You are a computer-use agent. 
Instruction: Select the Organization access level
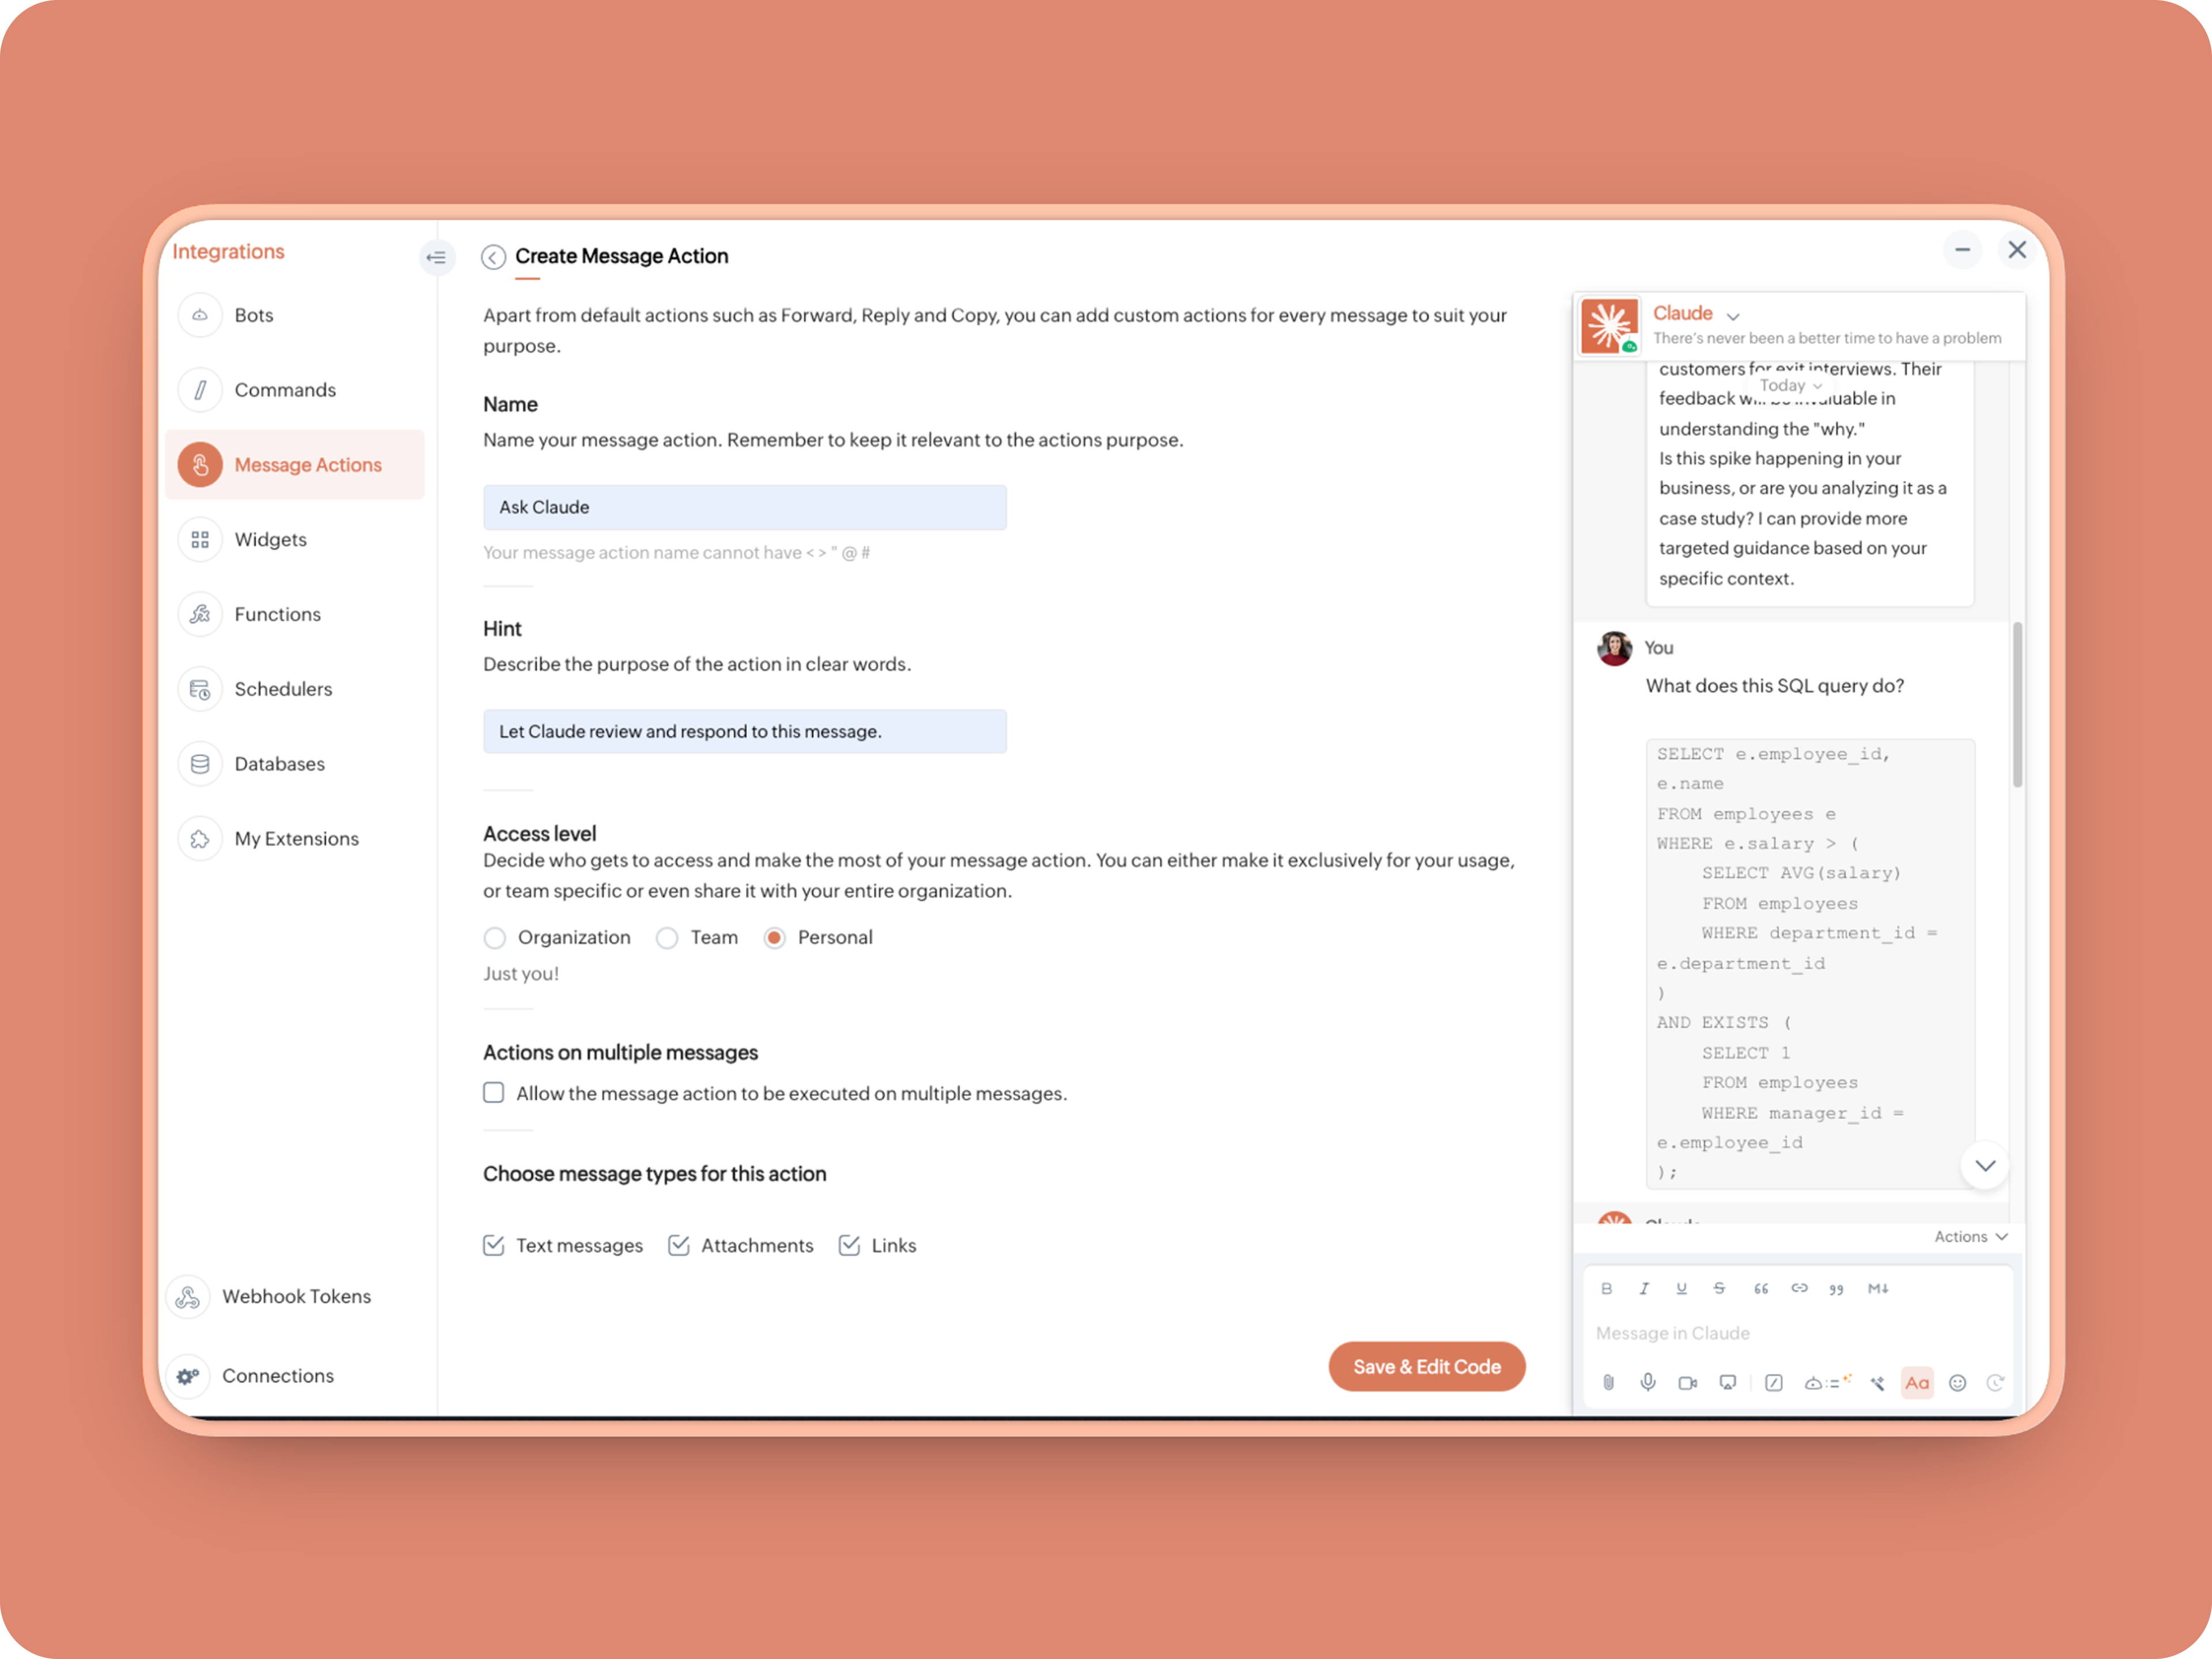(494, 937)
